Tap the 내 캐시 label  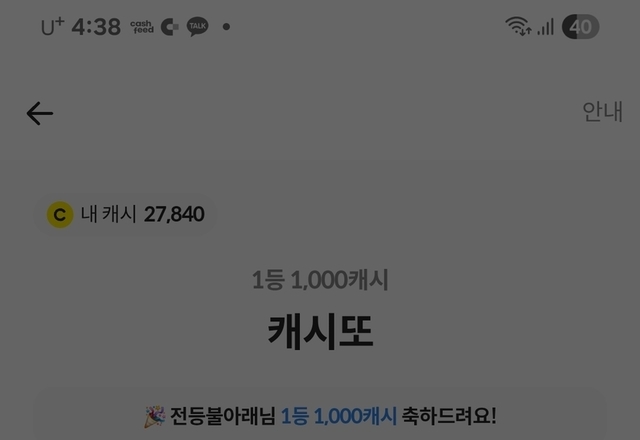(x=108, y=214)
